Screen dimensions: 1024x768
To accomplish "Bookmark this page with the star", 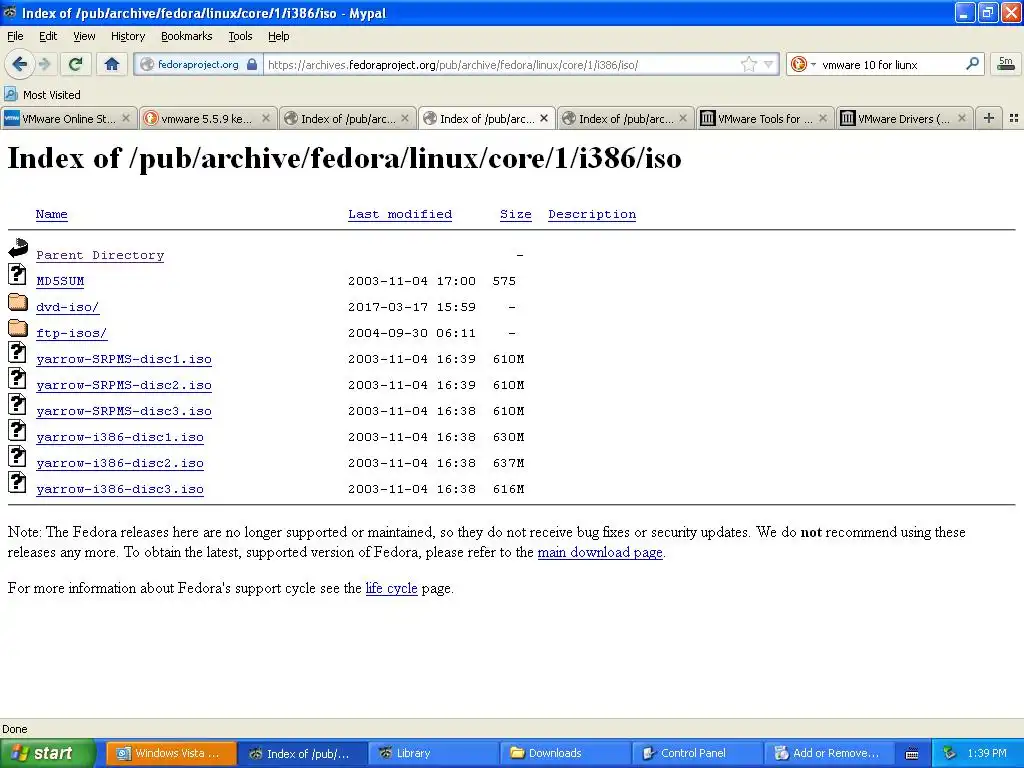I will click(748, 64).
